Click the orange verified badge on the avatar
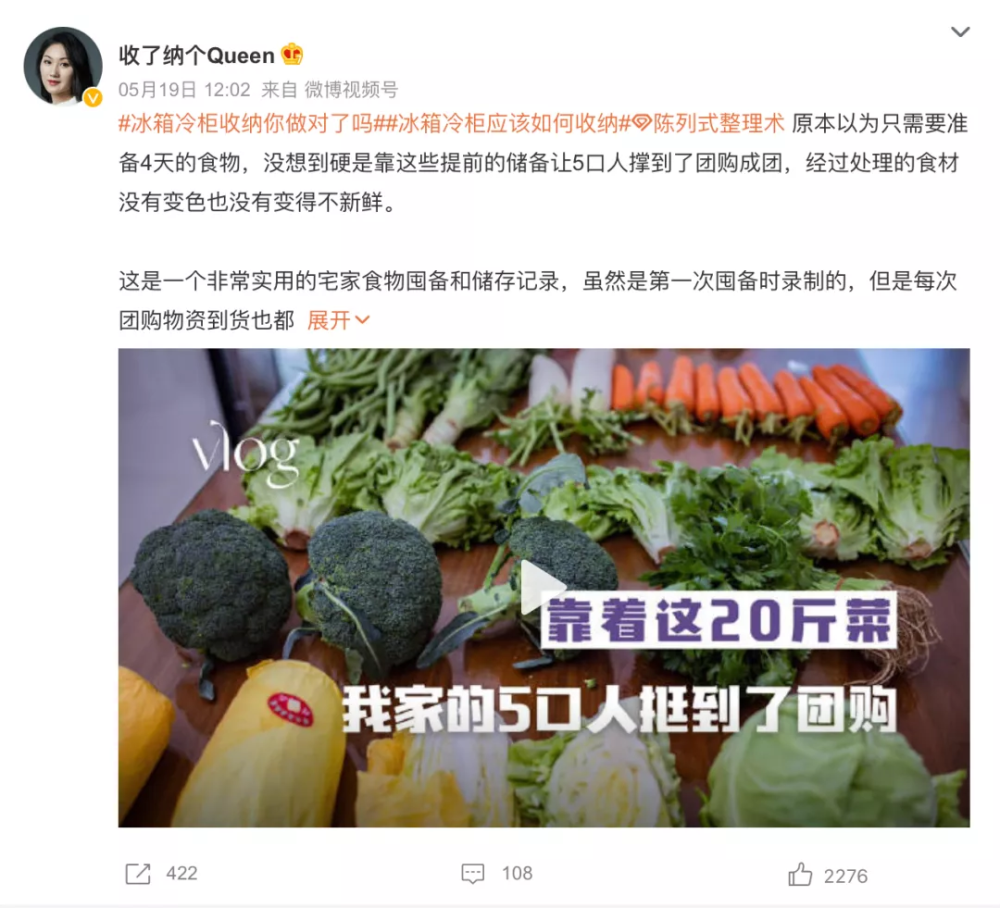The width and height of the screenshot is (1000, 908). [93, 98]
